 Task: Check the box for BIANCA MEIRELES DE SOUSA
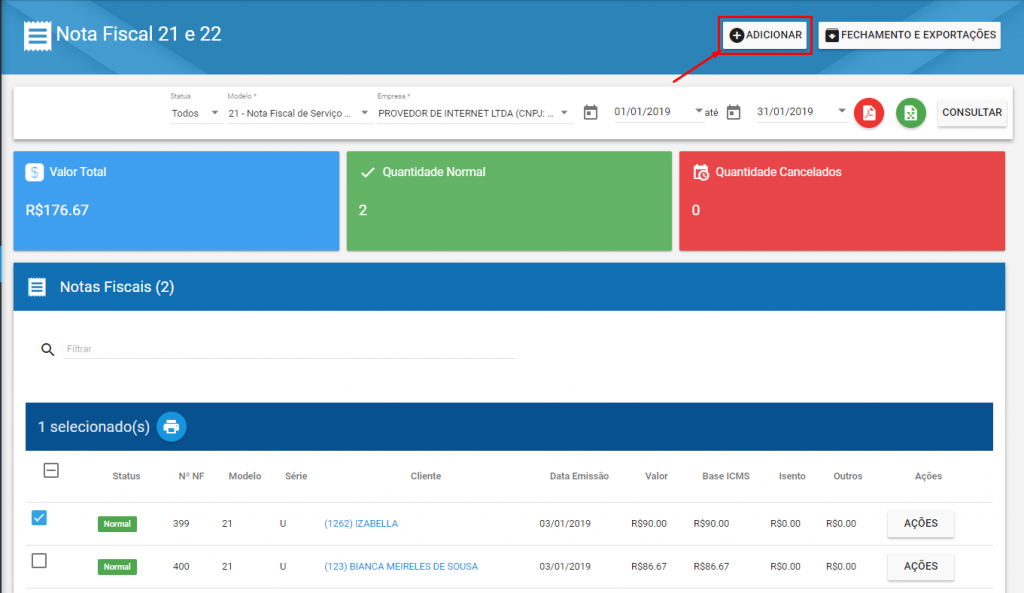39,561
